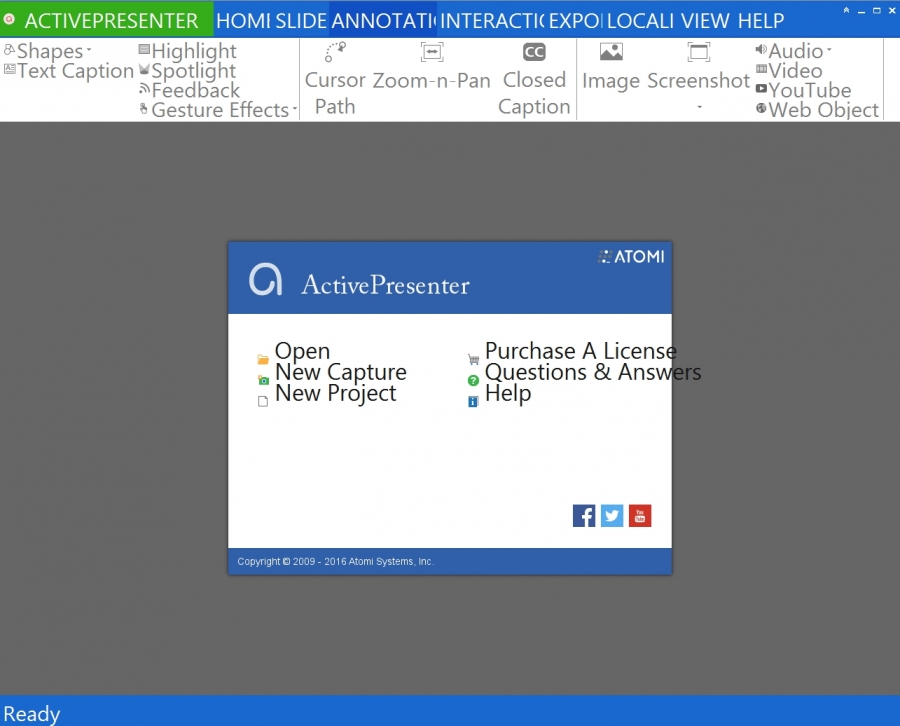Image resolution: width=900 pixels, height=726 pixels.
Task: Click the Help link on the start page
Action: pos(499,394)
